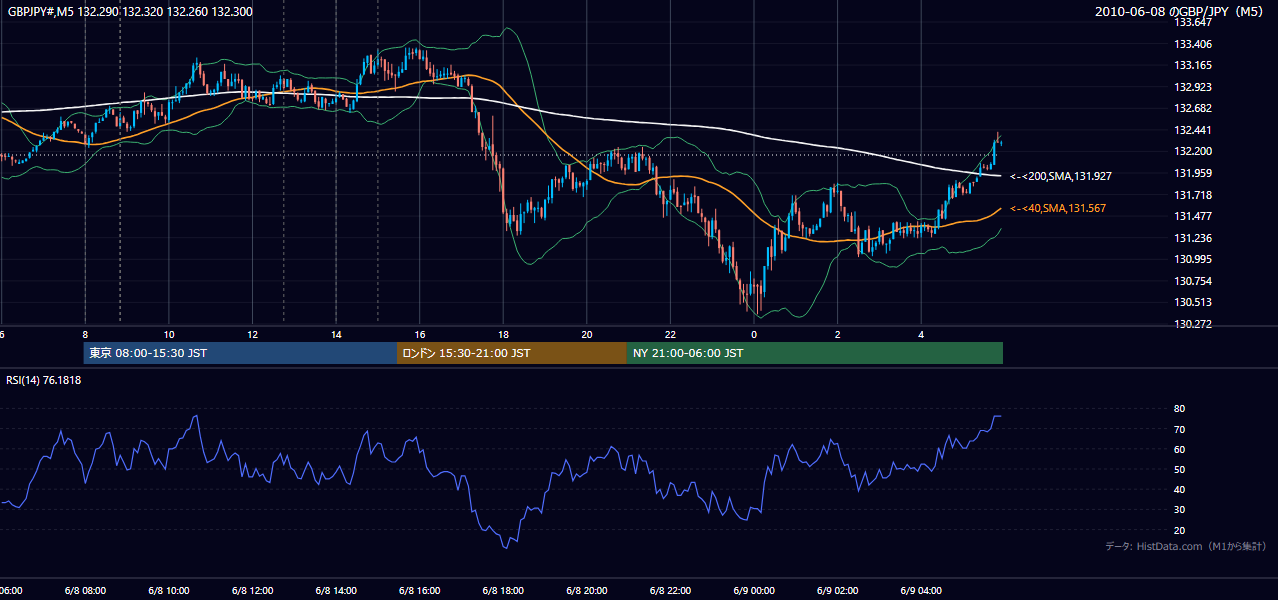The height and width of the screenshot is (600, 1278).
Task: Click the 6/8 20:00 date axis label
Action: coord(587,590)
